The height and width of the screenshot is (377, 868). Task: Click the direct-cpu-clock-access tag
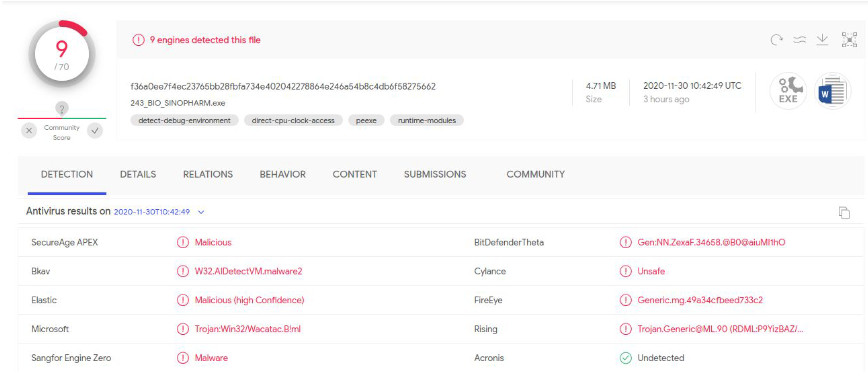pyautogui.click(x=293, y=120)
